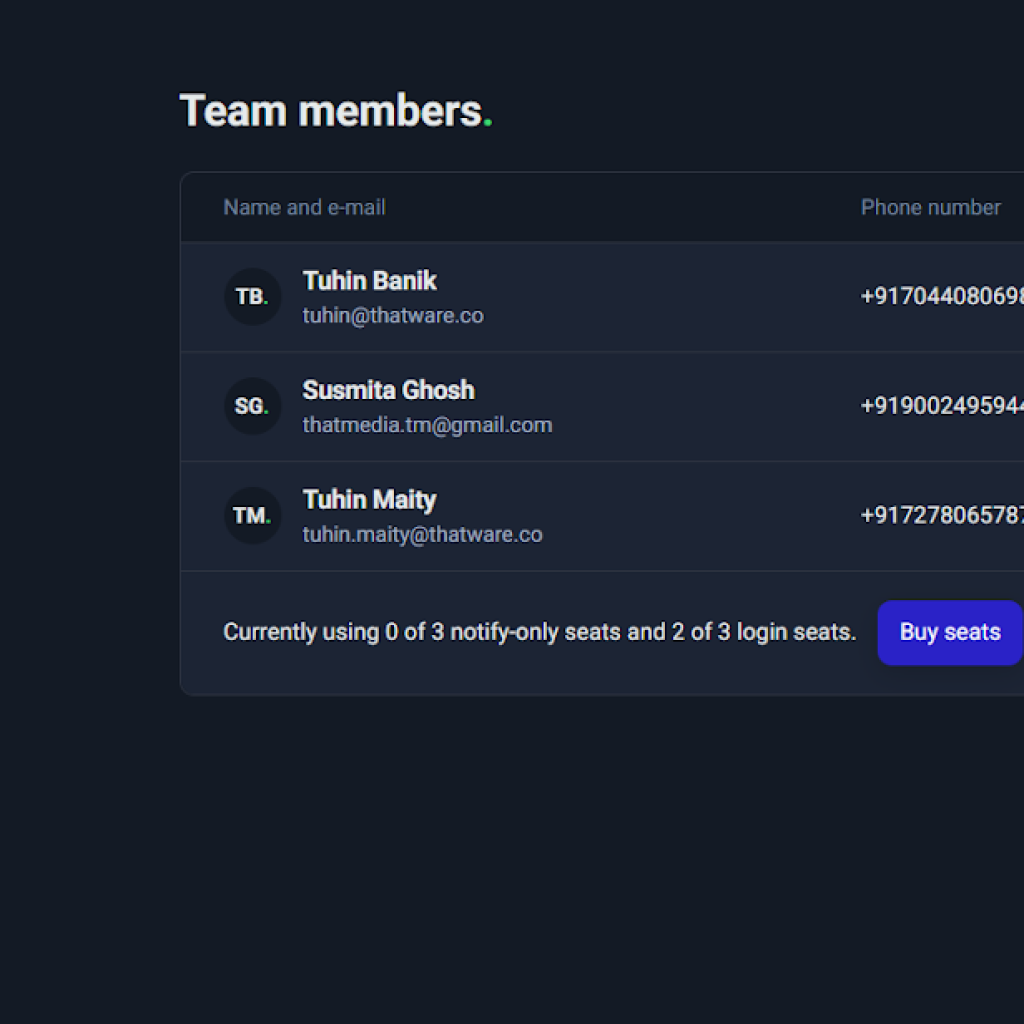Select the Tuhin Maity name
Viewport: 1024px width, 1024px height.
click(370, 500)
